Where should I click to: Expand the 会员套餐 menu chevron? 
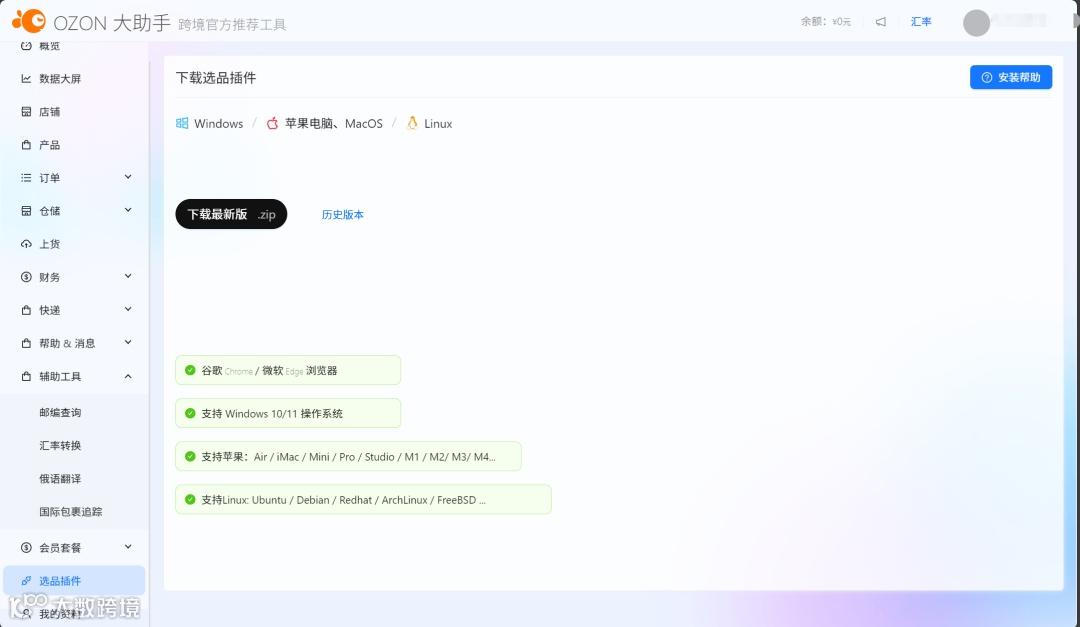tap(128, 547)
